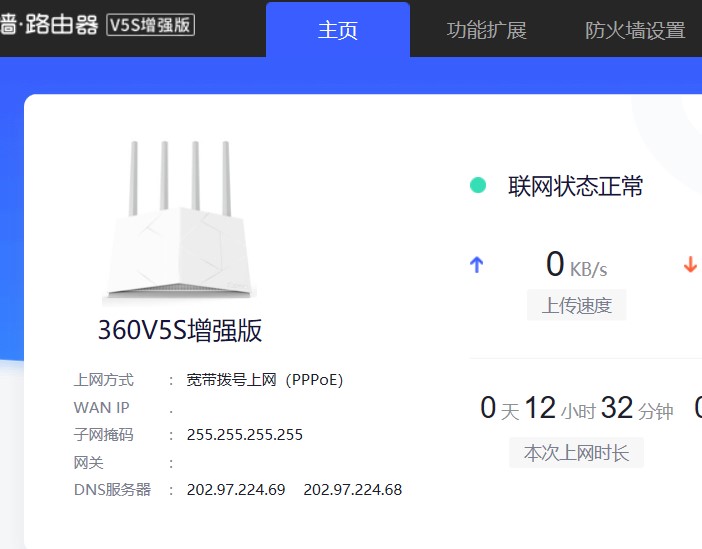Click the 路由器 logo text in header

(61, 25)
